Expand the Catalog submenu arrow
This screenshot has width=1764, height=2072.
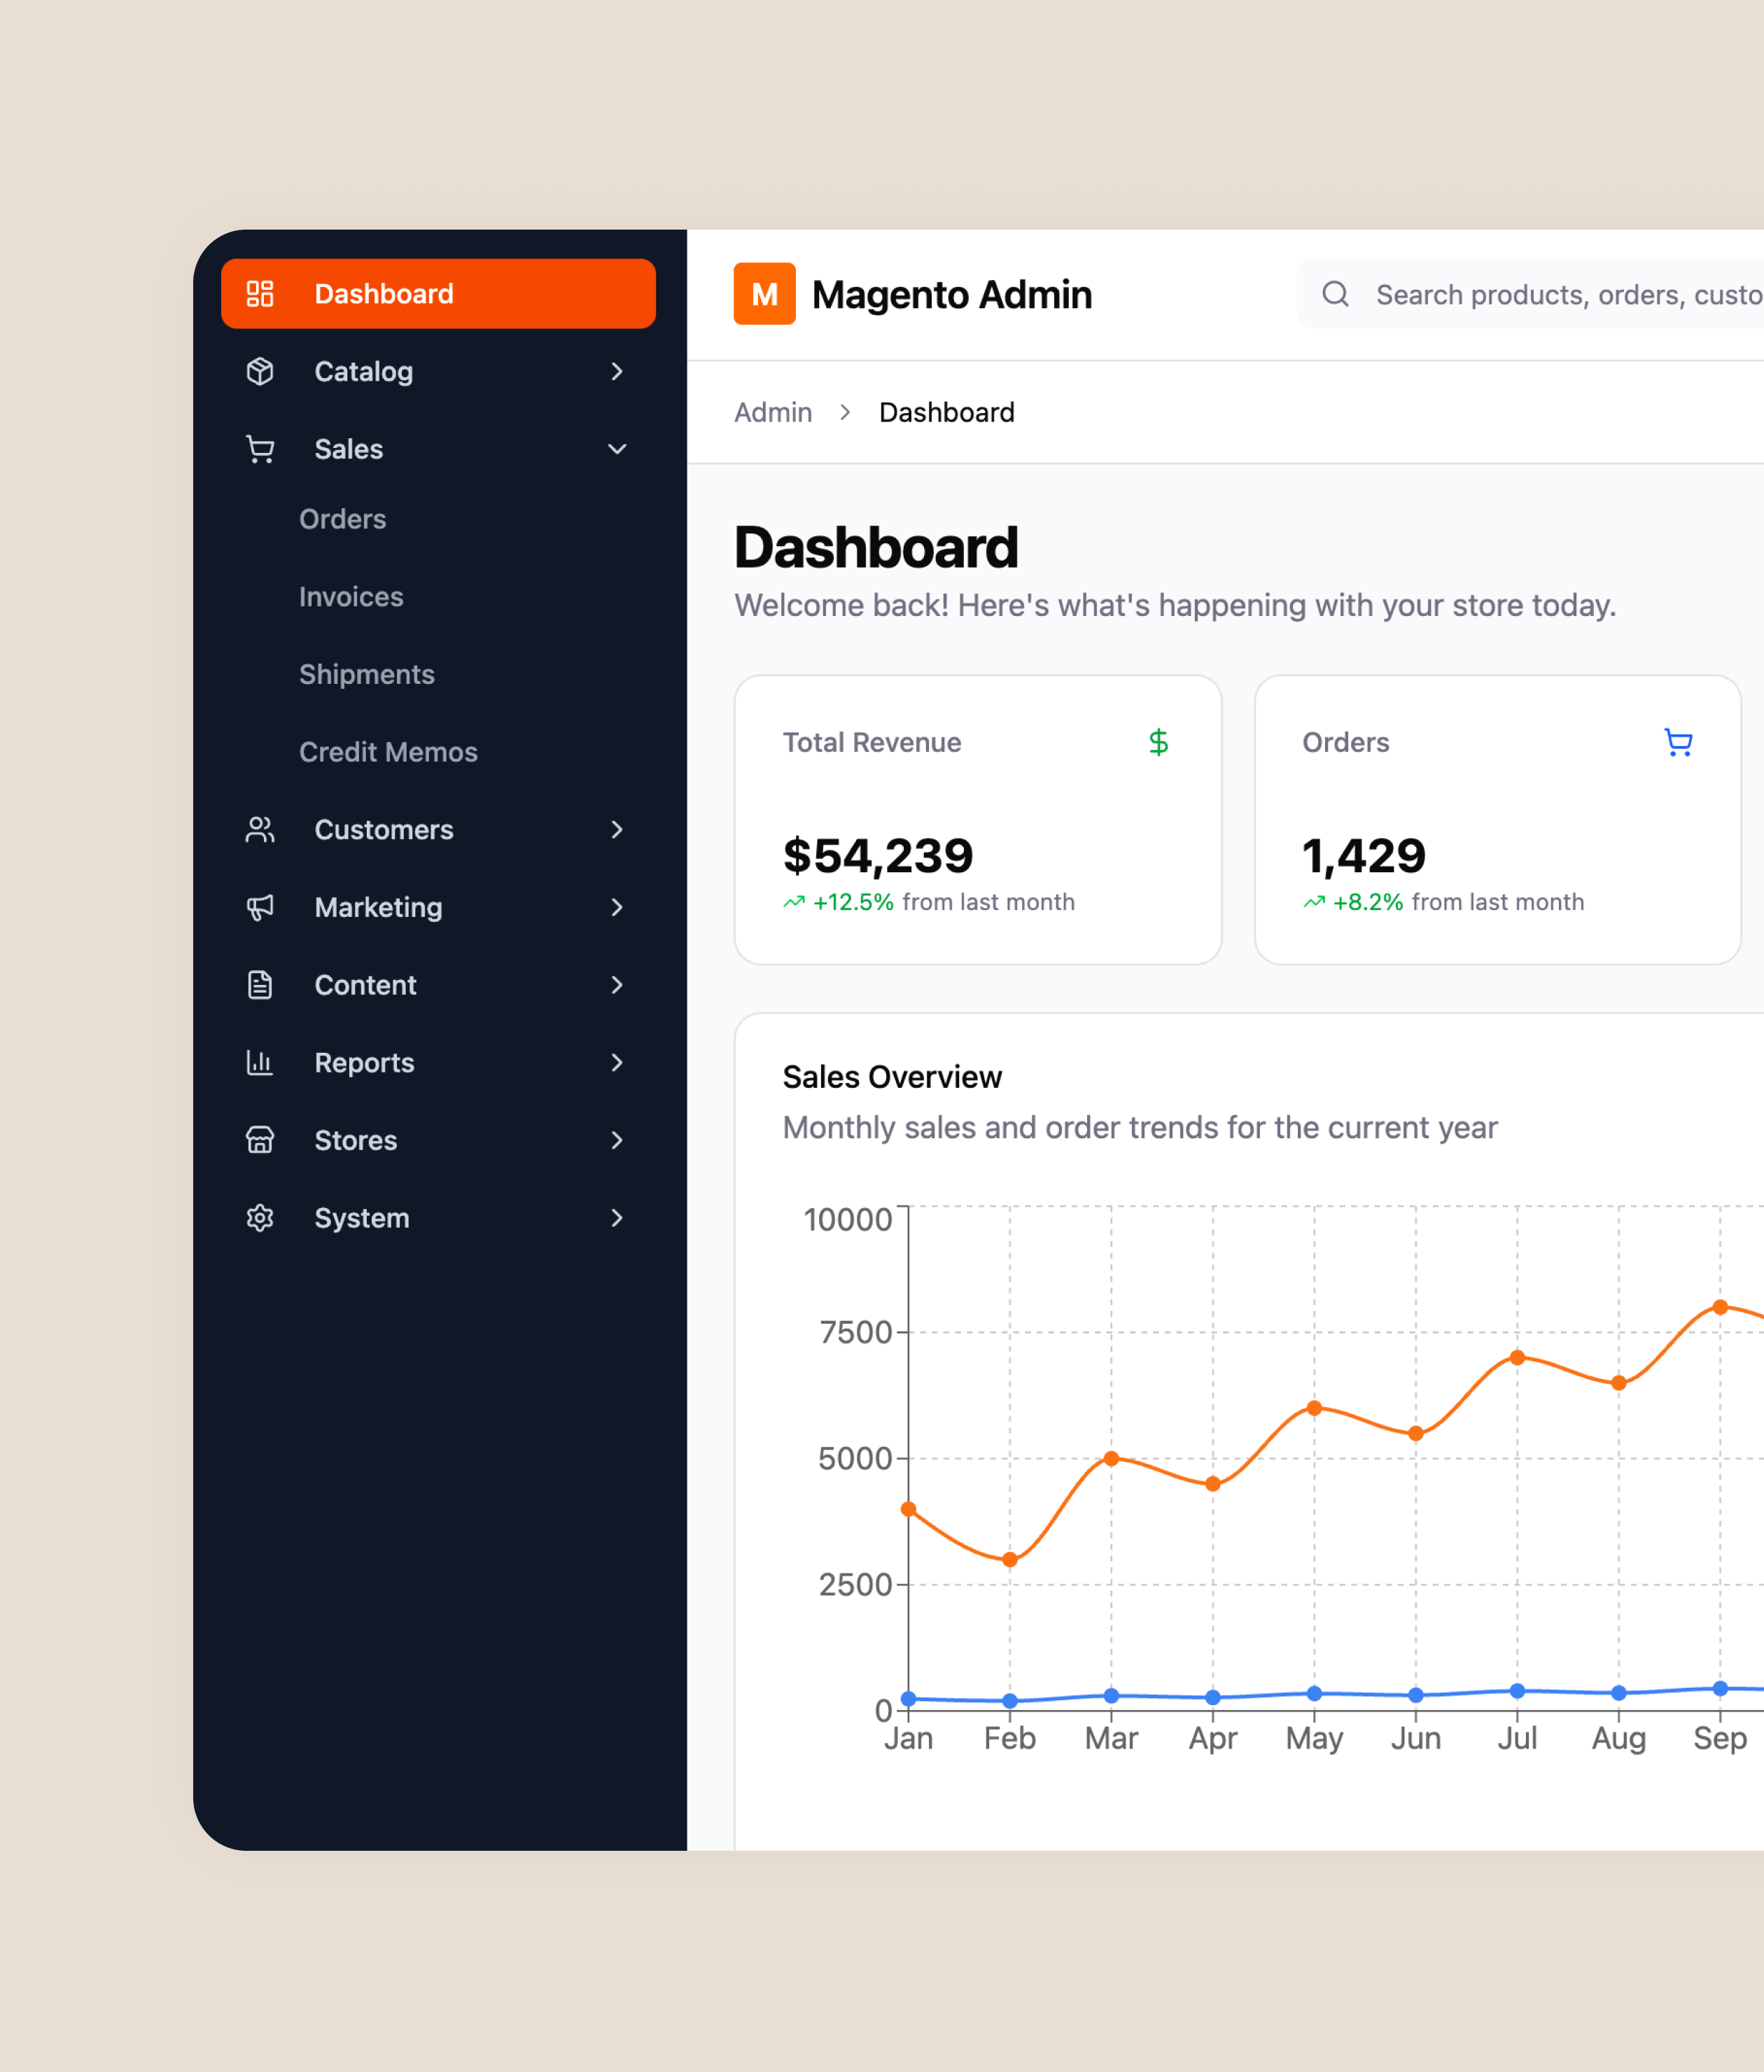tap(617, 372)
